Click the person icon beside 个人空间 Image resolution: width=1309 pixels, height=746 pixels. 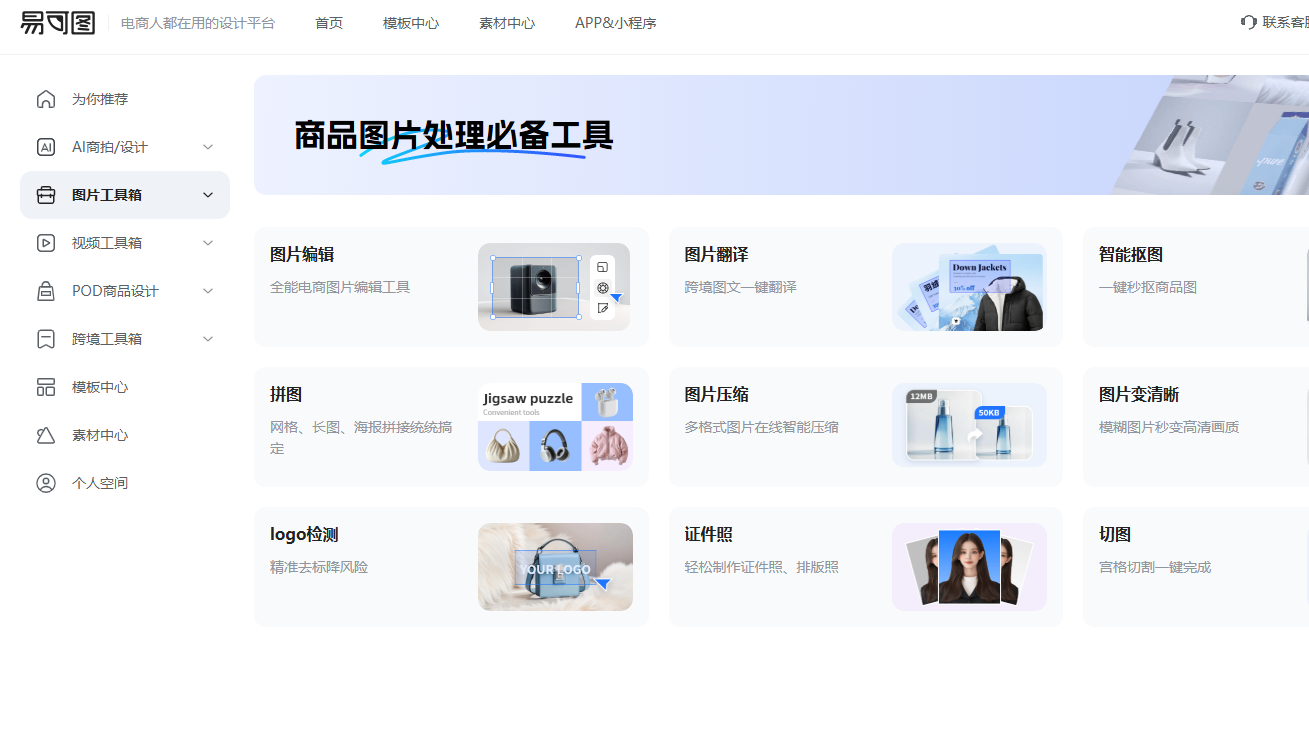pos(46,483)
